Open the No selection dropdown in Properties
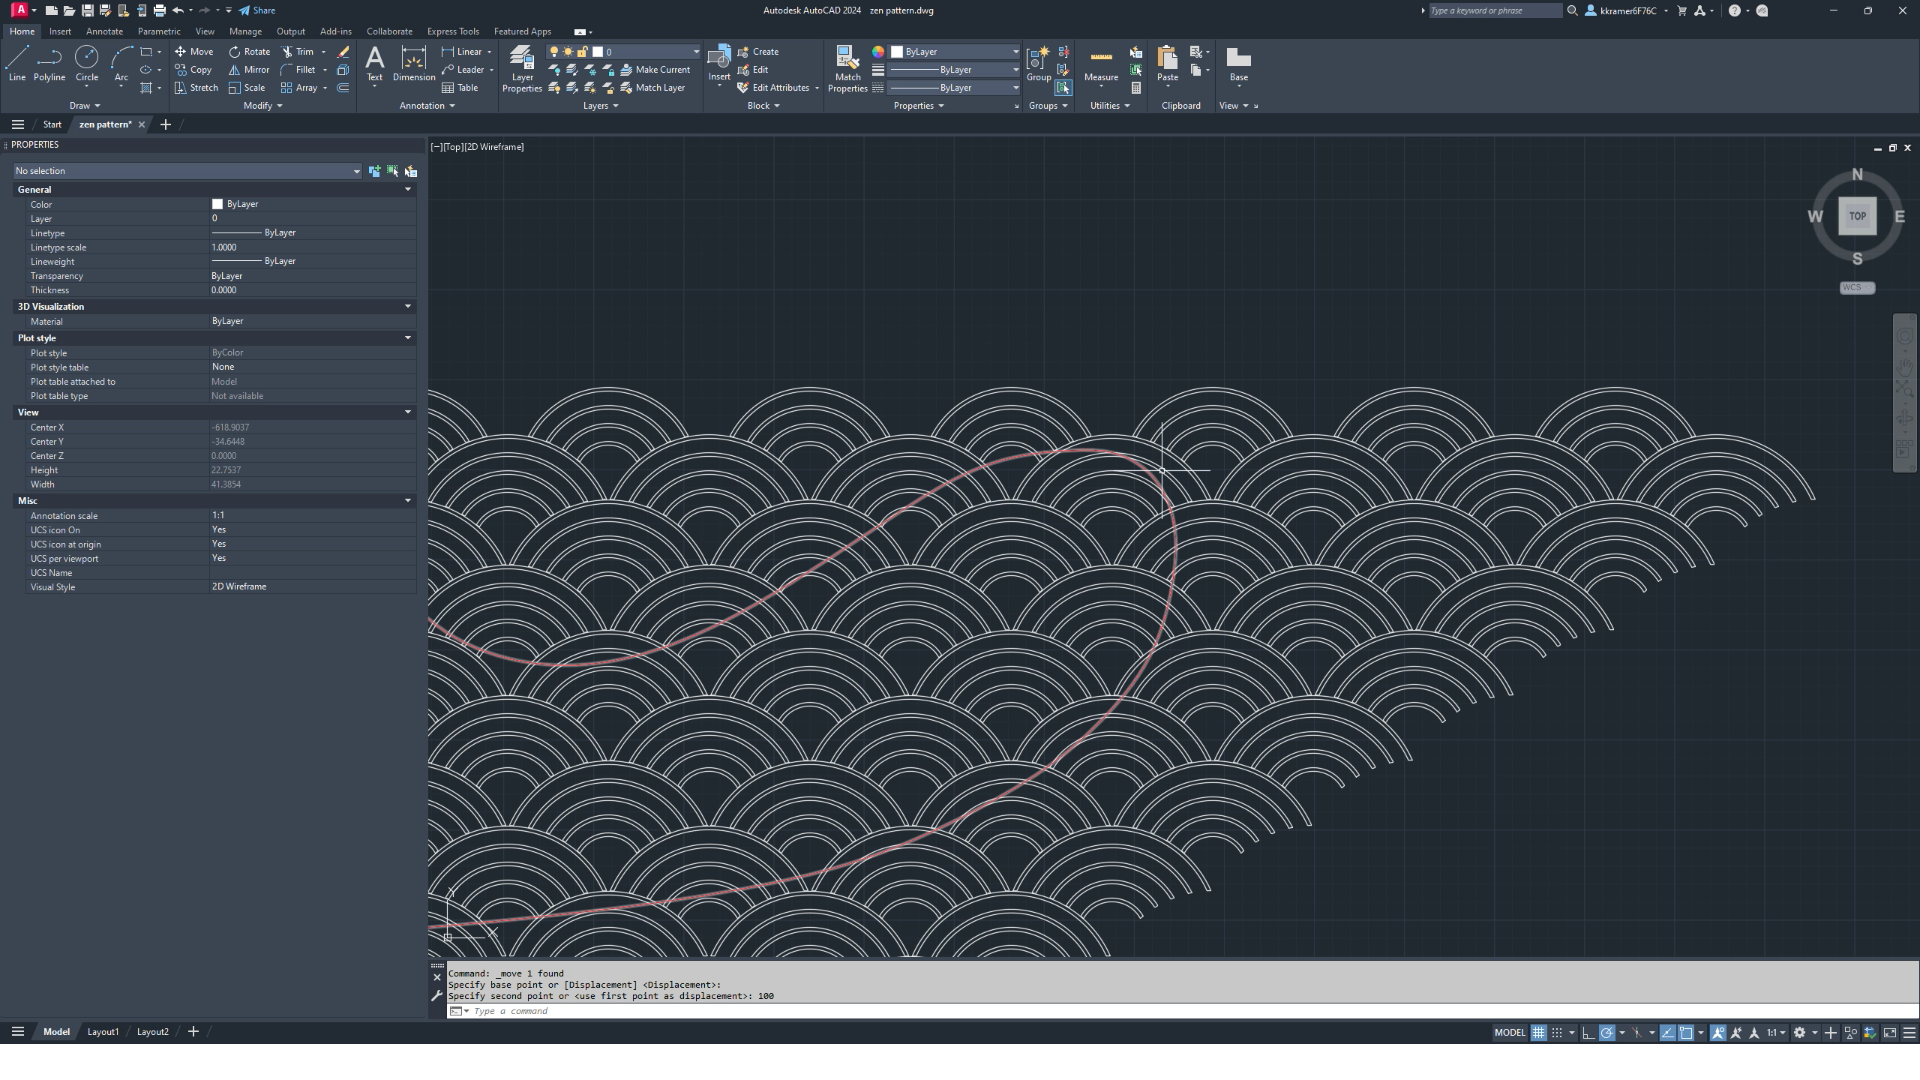This screenshot has height=1080, width=1920. (187, 171)
